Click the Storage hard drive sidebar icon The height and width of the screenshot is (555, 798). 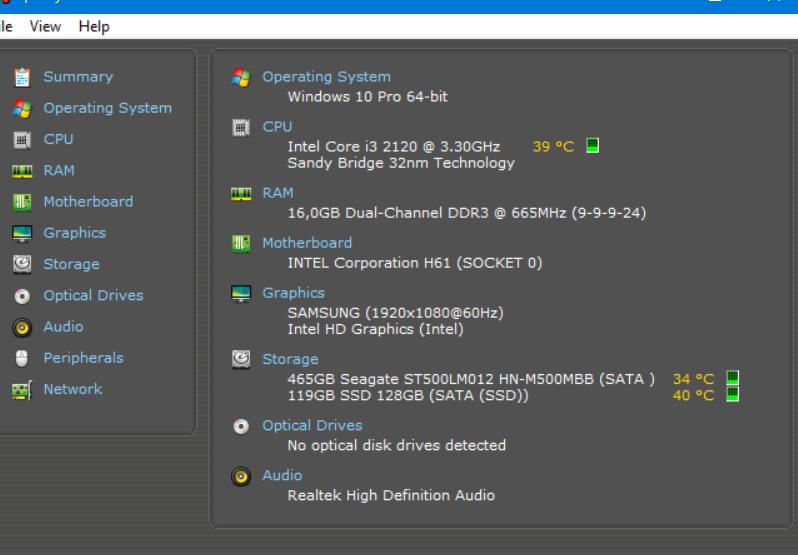[22, 265]
